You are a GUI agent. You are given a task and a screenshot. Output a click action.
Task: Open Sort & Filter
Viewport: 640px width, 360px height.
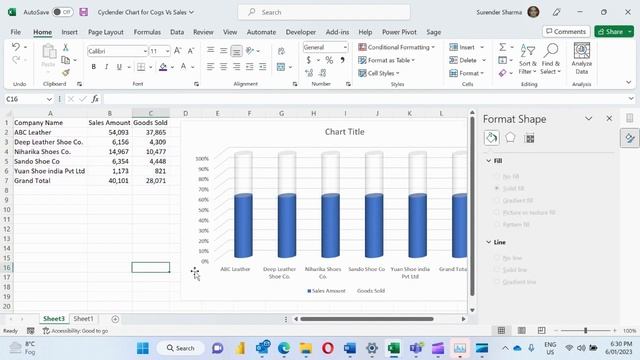528,59
